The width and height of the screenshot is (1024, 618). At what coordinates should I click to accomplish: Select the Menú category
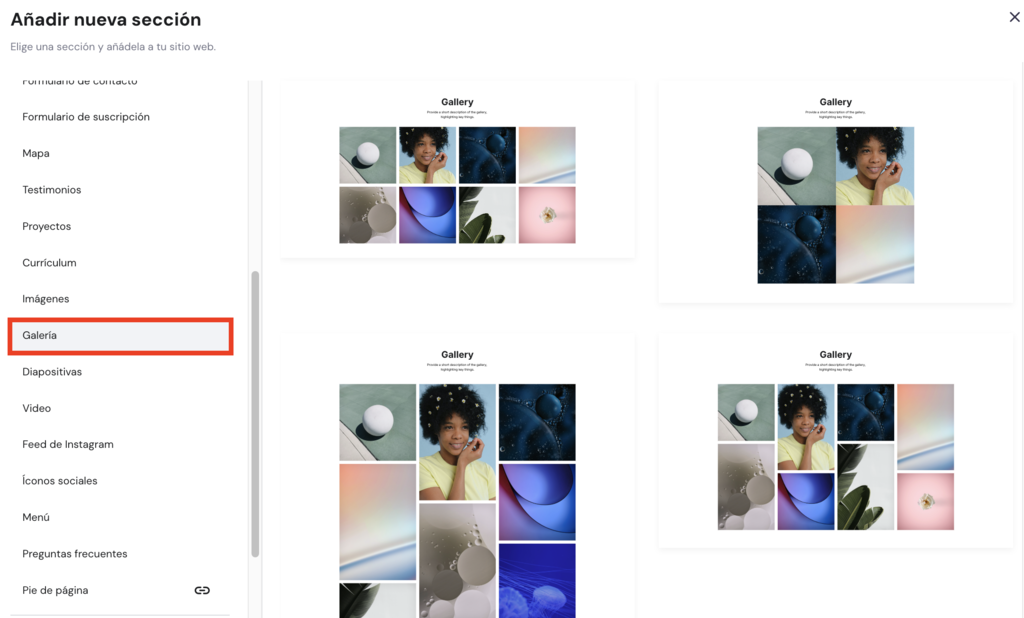point(121,517)
